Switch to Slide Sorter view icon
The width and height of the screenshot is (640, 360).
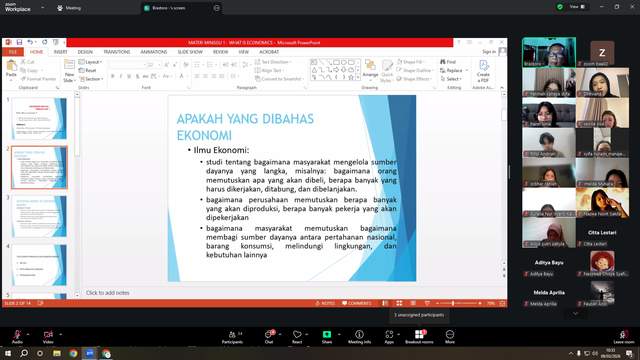[399, 303]
